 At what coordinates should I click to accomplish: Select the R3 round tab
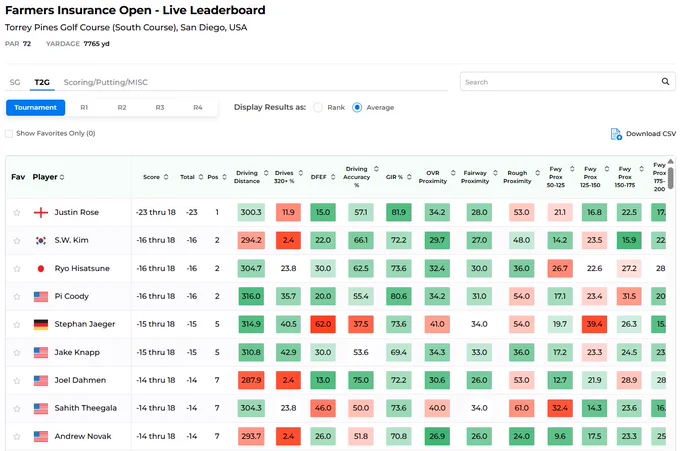click(160, 108)
